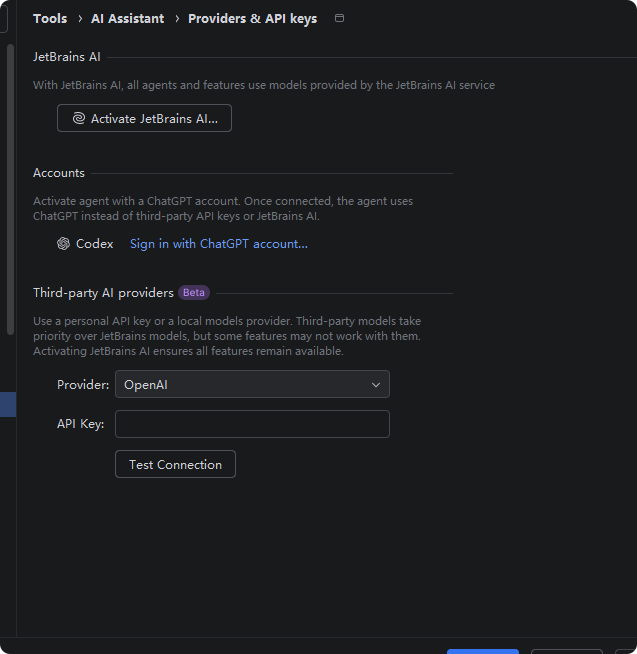Click the selected item in left settings tree
This screenshot has height=654, width=637.
tap(8, 404)
